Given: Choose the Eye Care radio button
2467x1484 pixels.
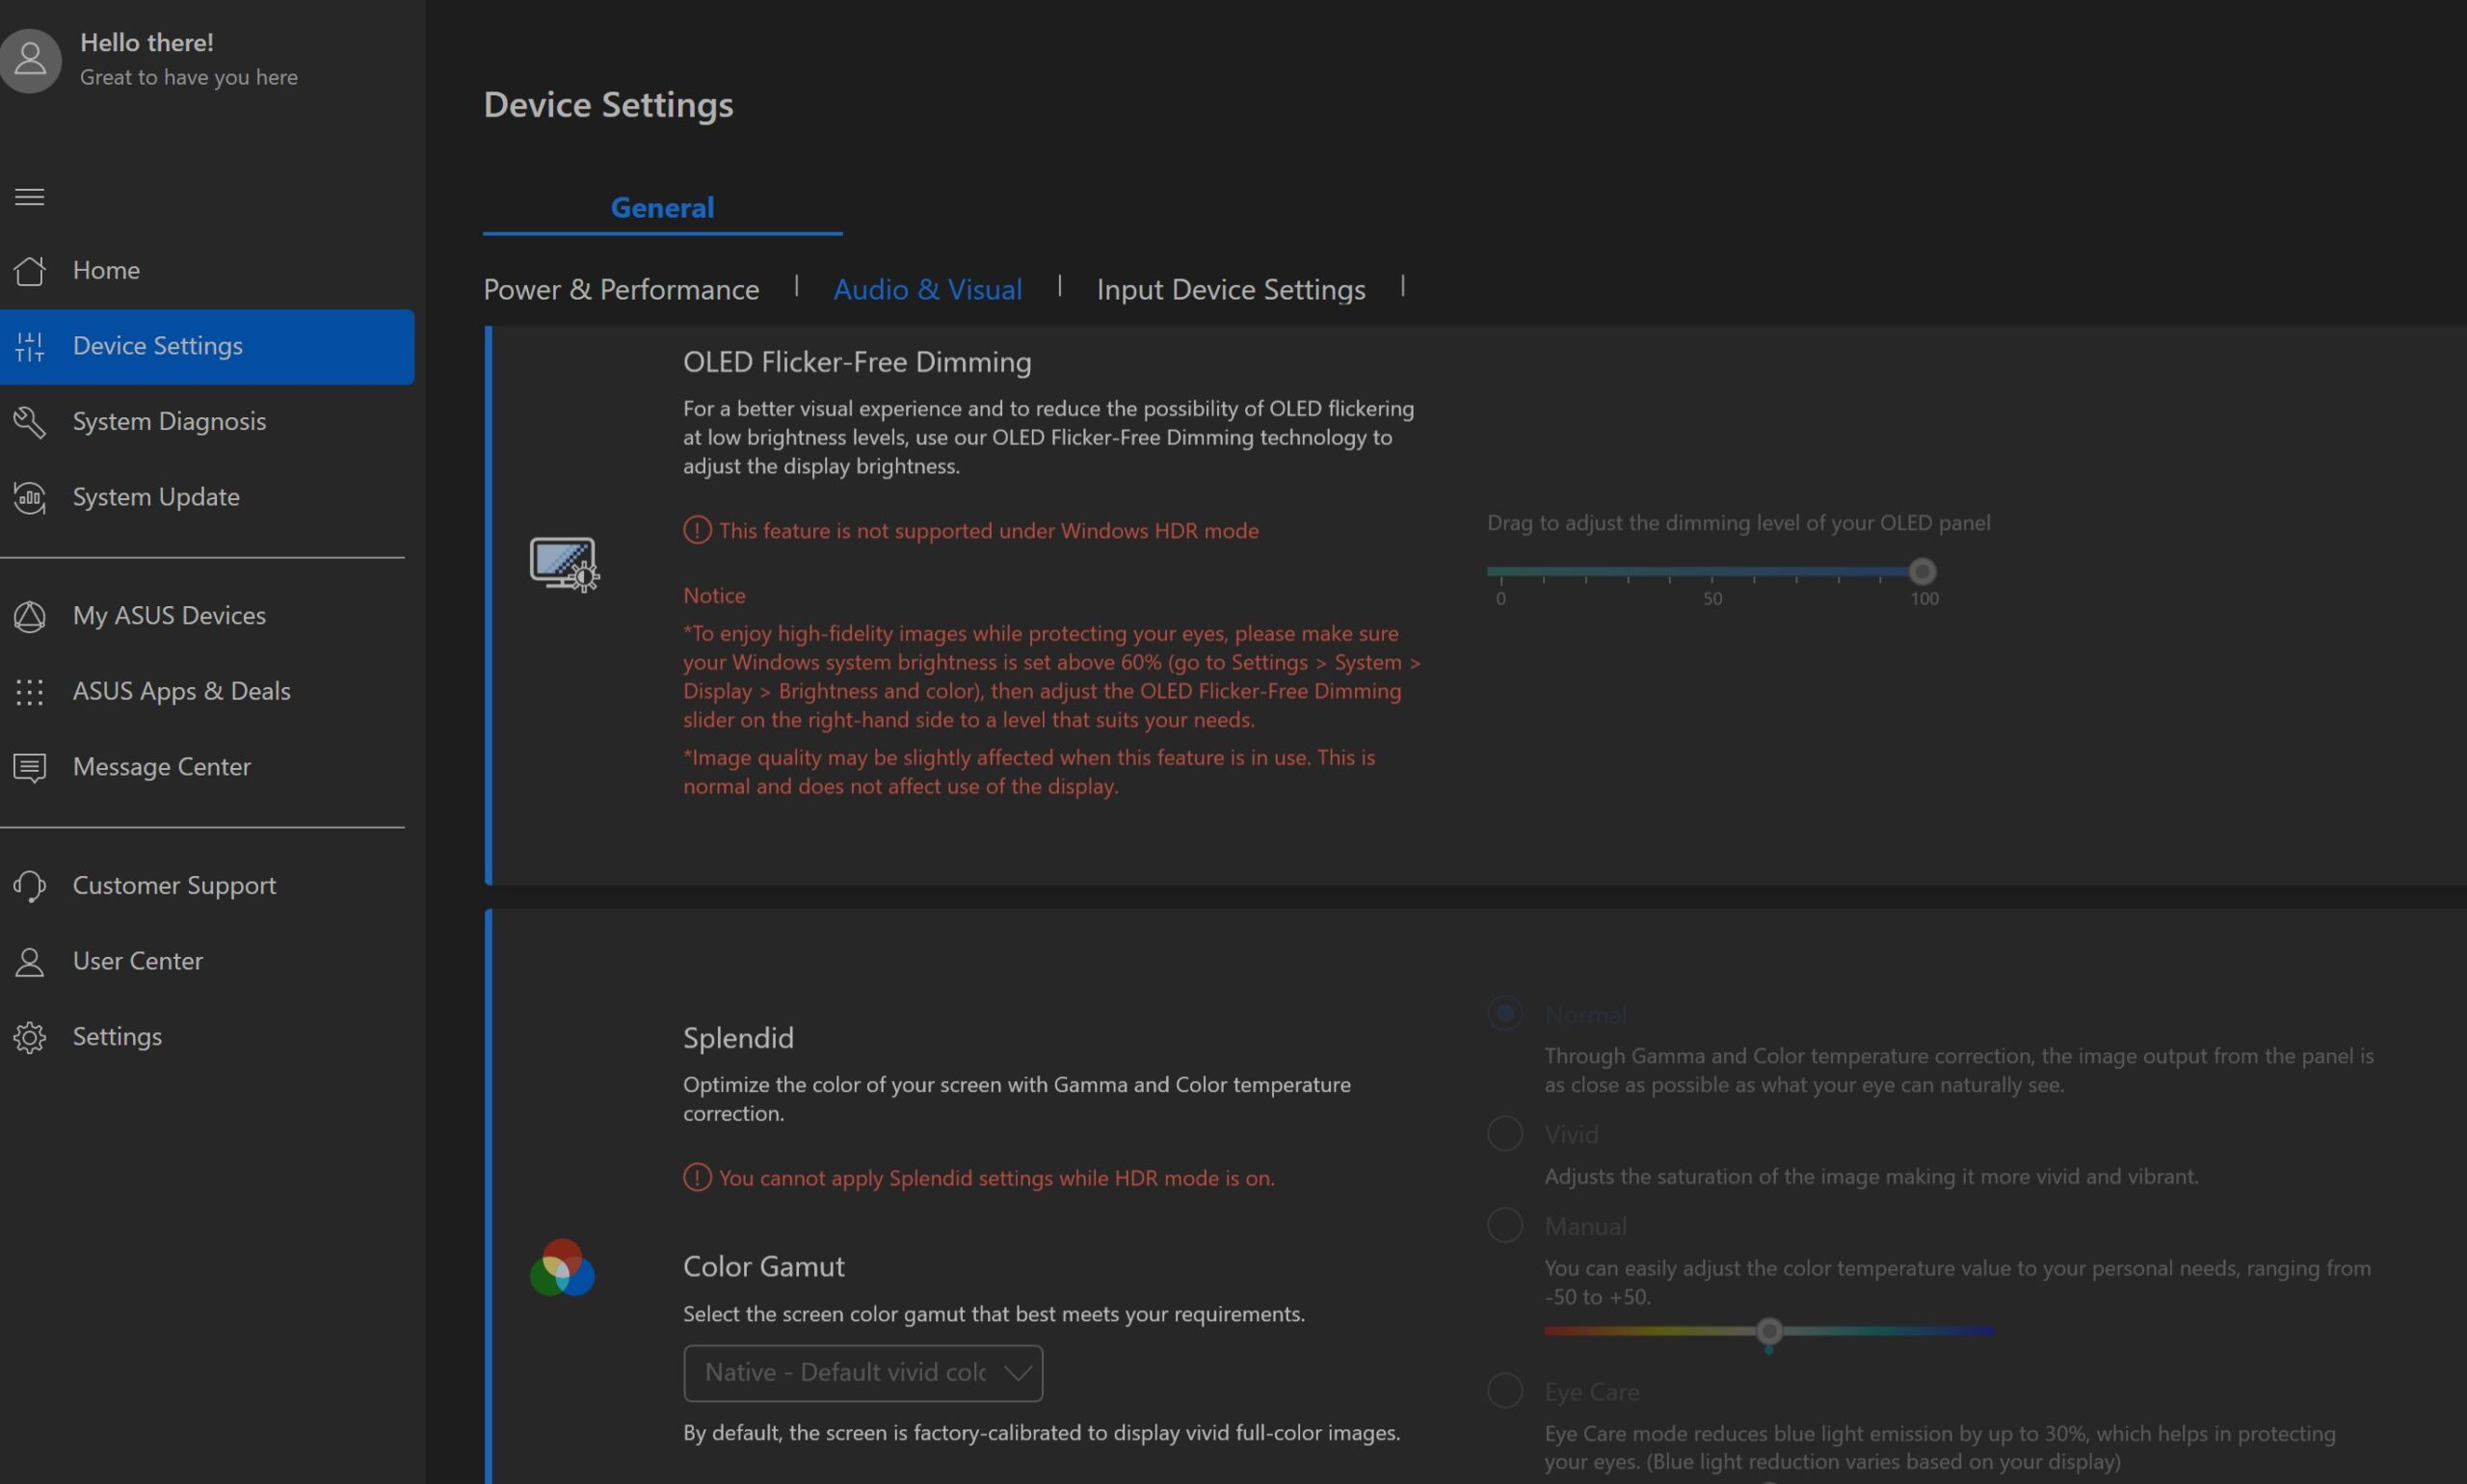Looking at the screenshot, I should click(1505, 1391).
